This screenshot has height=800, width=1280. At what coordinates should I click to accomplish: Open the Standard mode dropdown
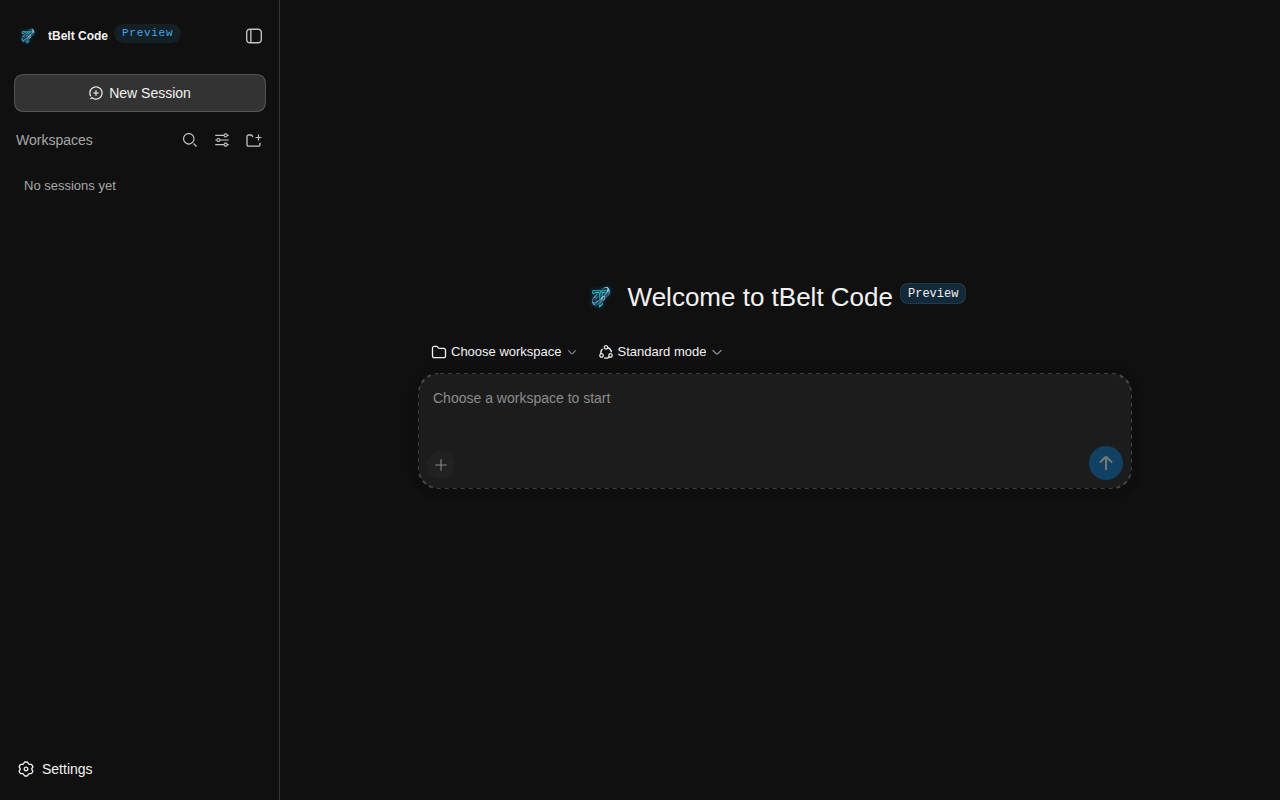pos(660,352)
